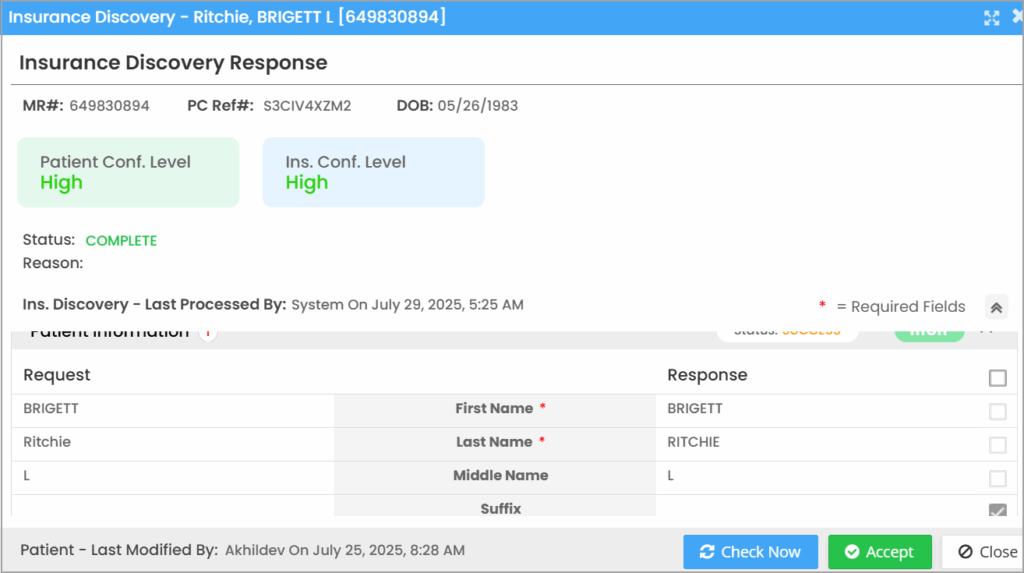Click the Patient Conf. Level card

[x=129, y=172]
